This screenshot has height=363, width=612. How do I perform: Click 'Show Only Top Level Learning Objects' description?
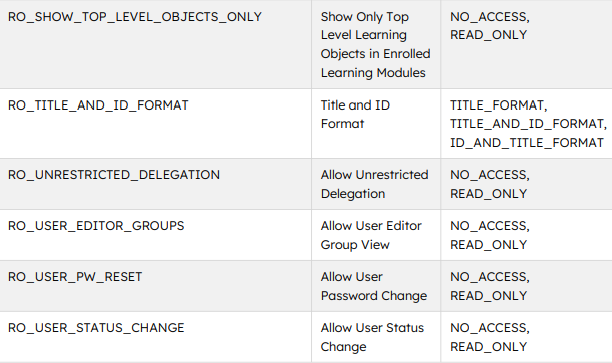375,44
